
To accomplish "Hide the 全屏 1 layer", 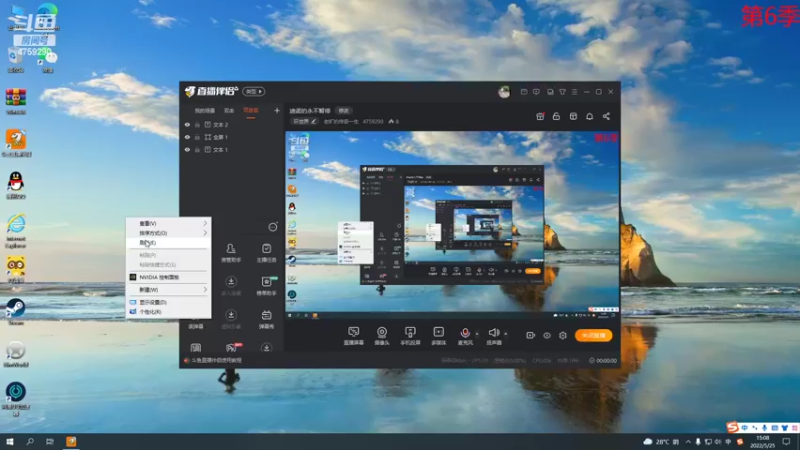I will click(187, 137).
